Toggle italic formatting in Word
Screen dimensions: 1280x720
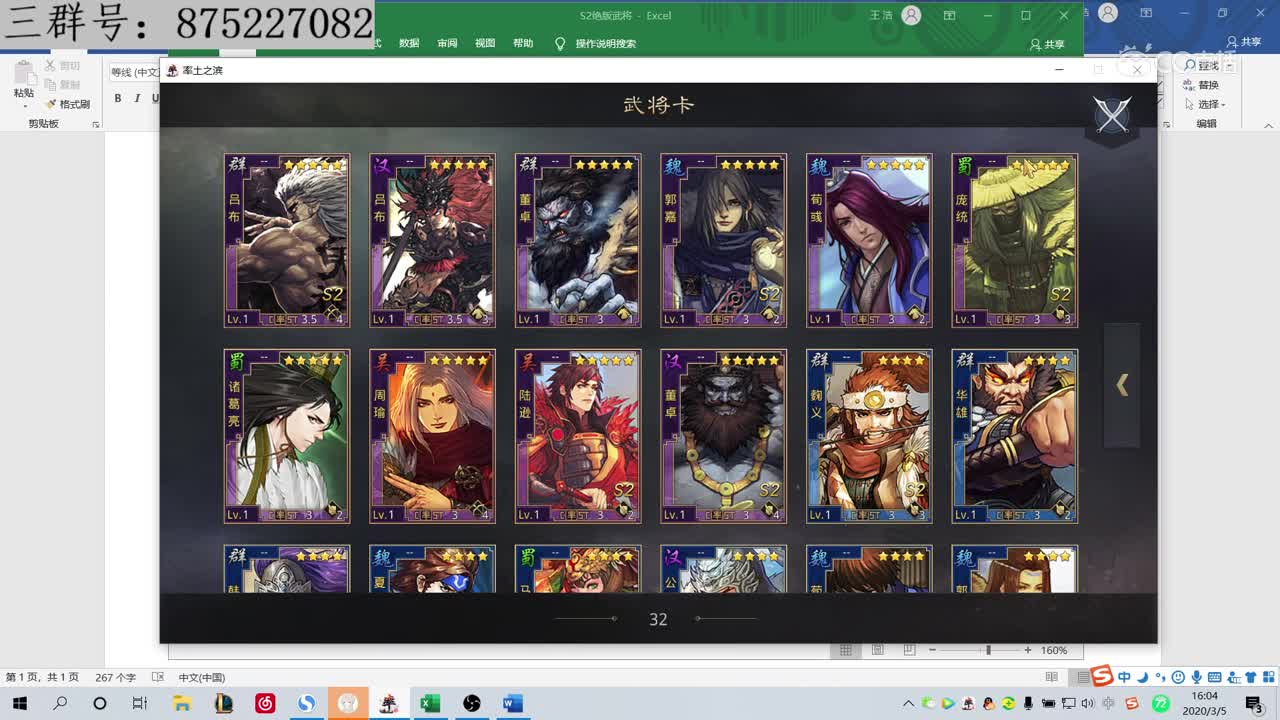(x=136, y=98)
